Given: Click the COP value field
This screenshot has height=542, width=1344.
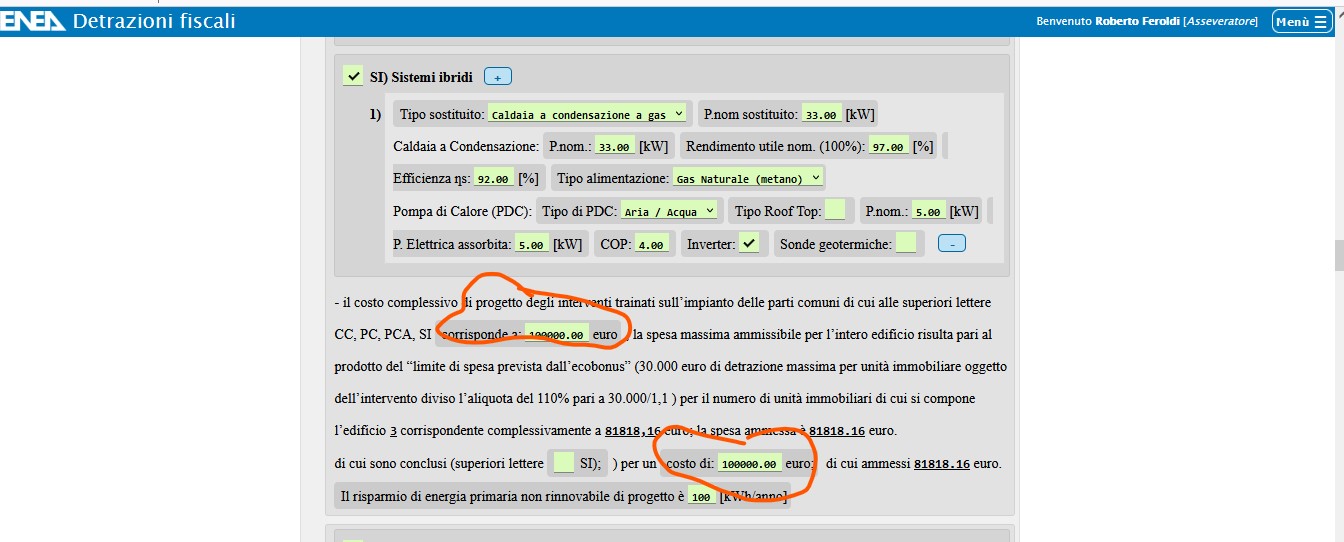Looking at the screenshot, I should (651, 243).
